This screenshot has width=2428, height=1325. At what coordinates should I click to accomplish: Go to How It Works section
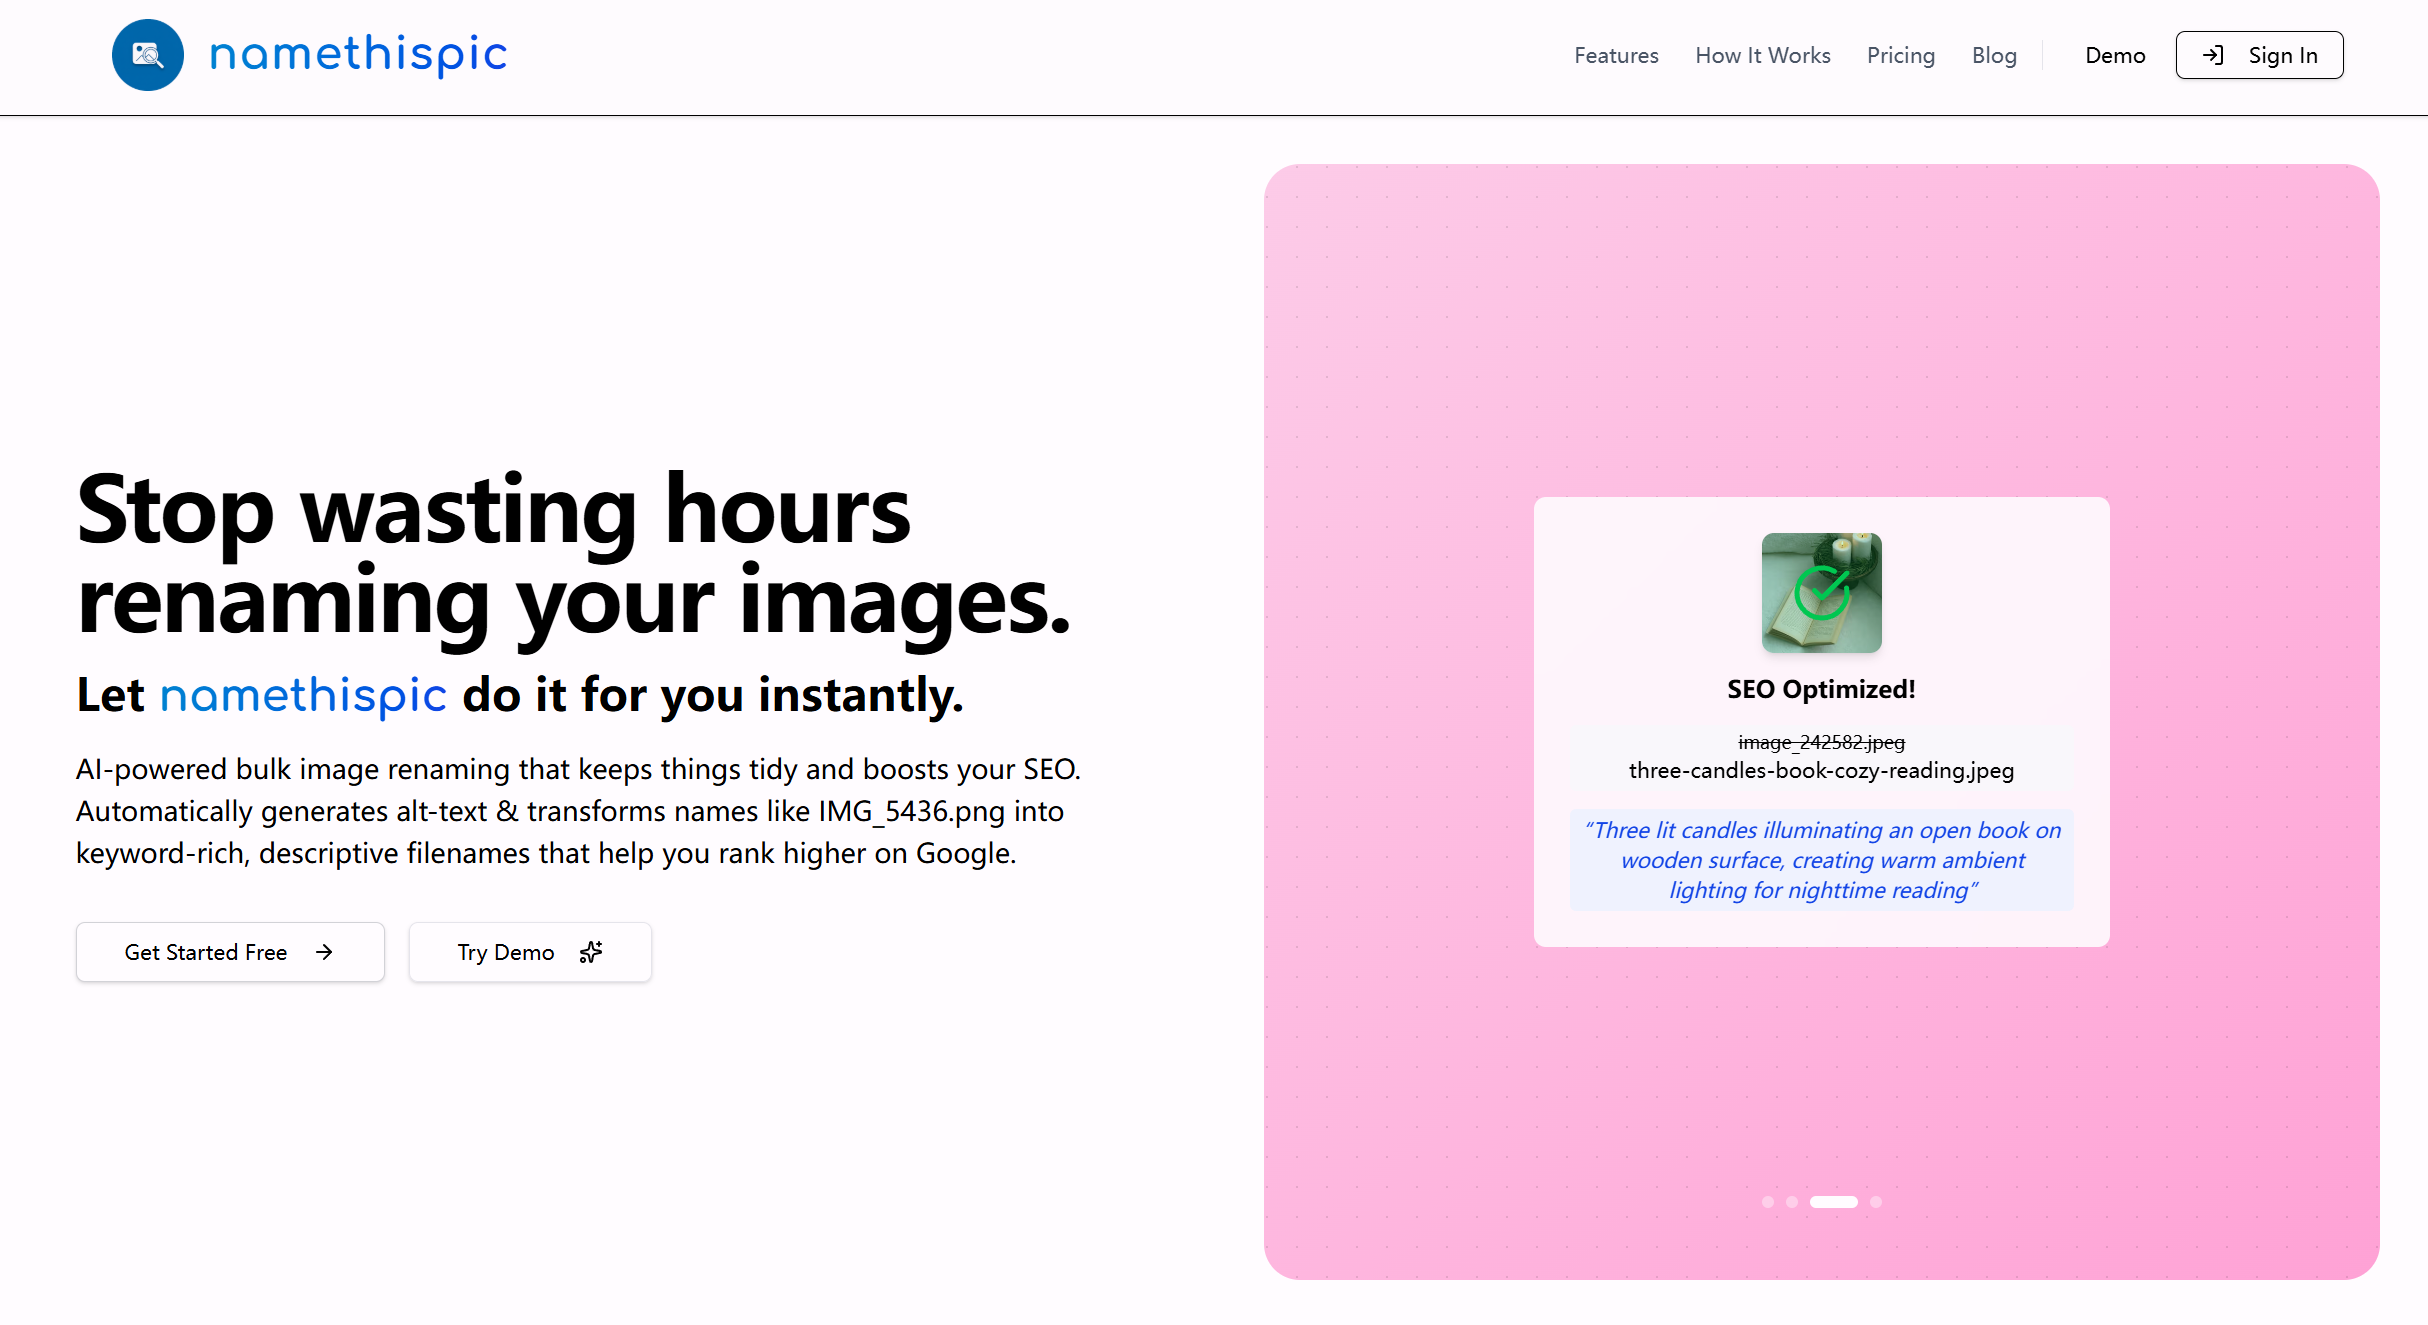[1762, 56]
